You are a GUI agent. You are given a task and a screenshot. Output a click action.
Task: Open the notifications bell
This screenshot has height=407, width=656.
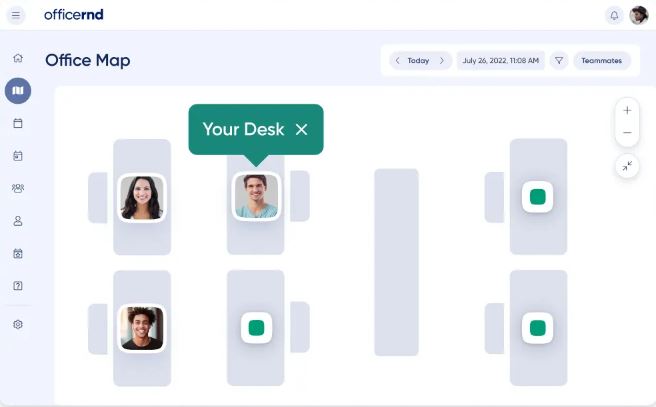click(x=614, y=16)
